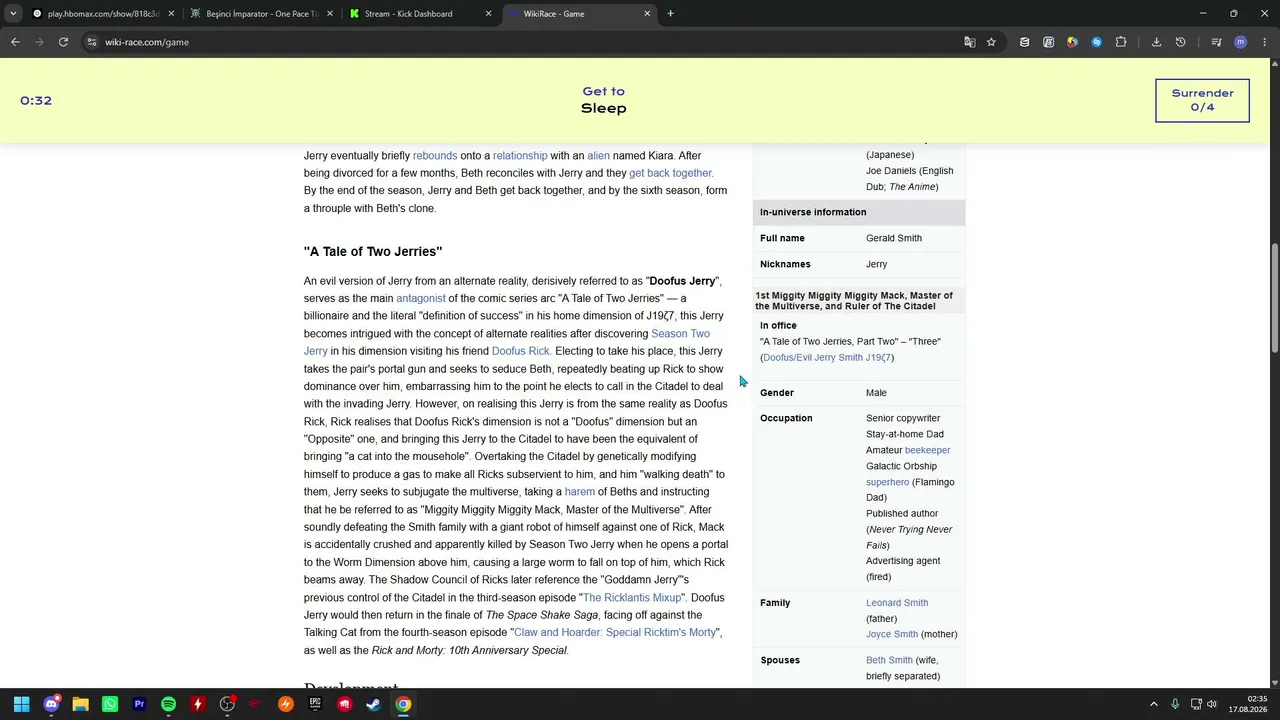The width and height of the screenshot is (1280, 720).
Task: Bookmark this page with the star
Action: pos(991,42)
